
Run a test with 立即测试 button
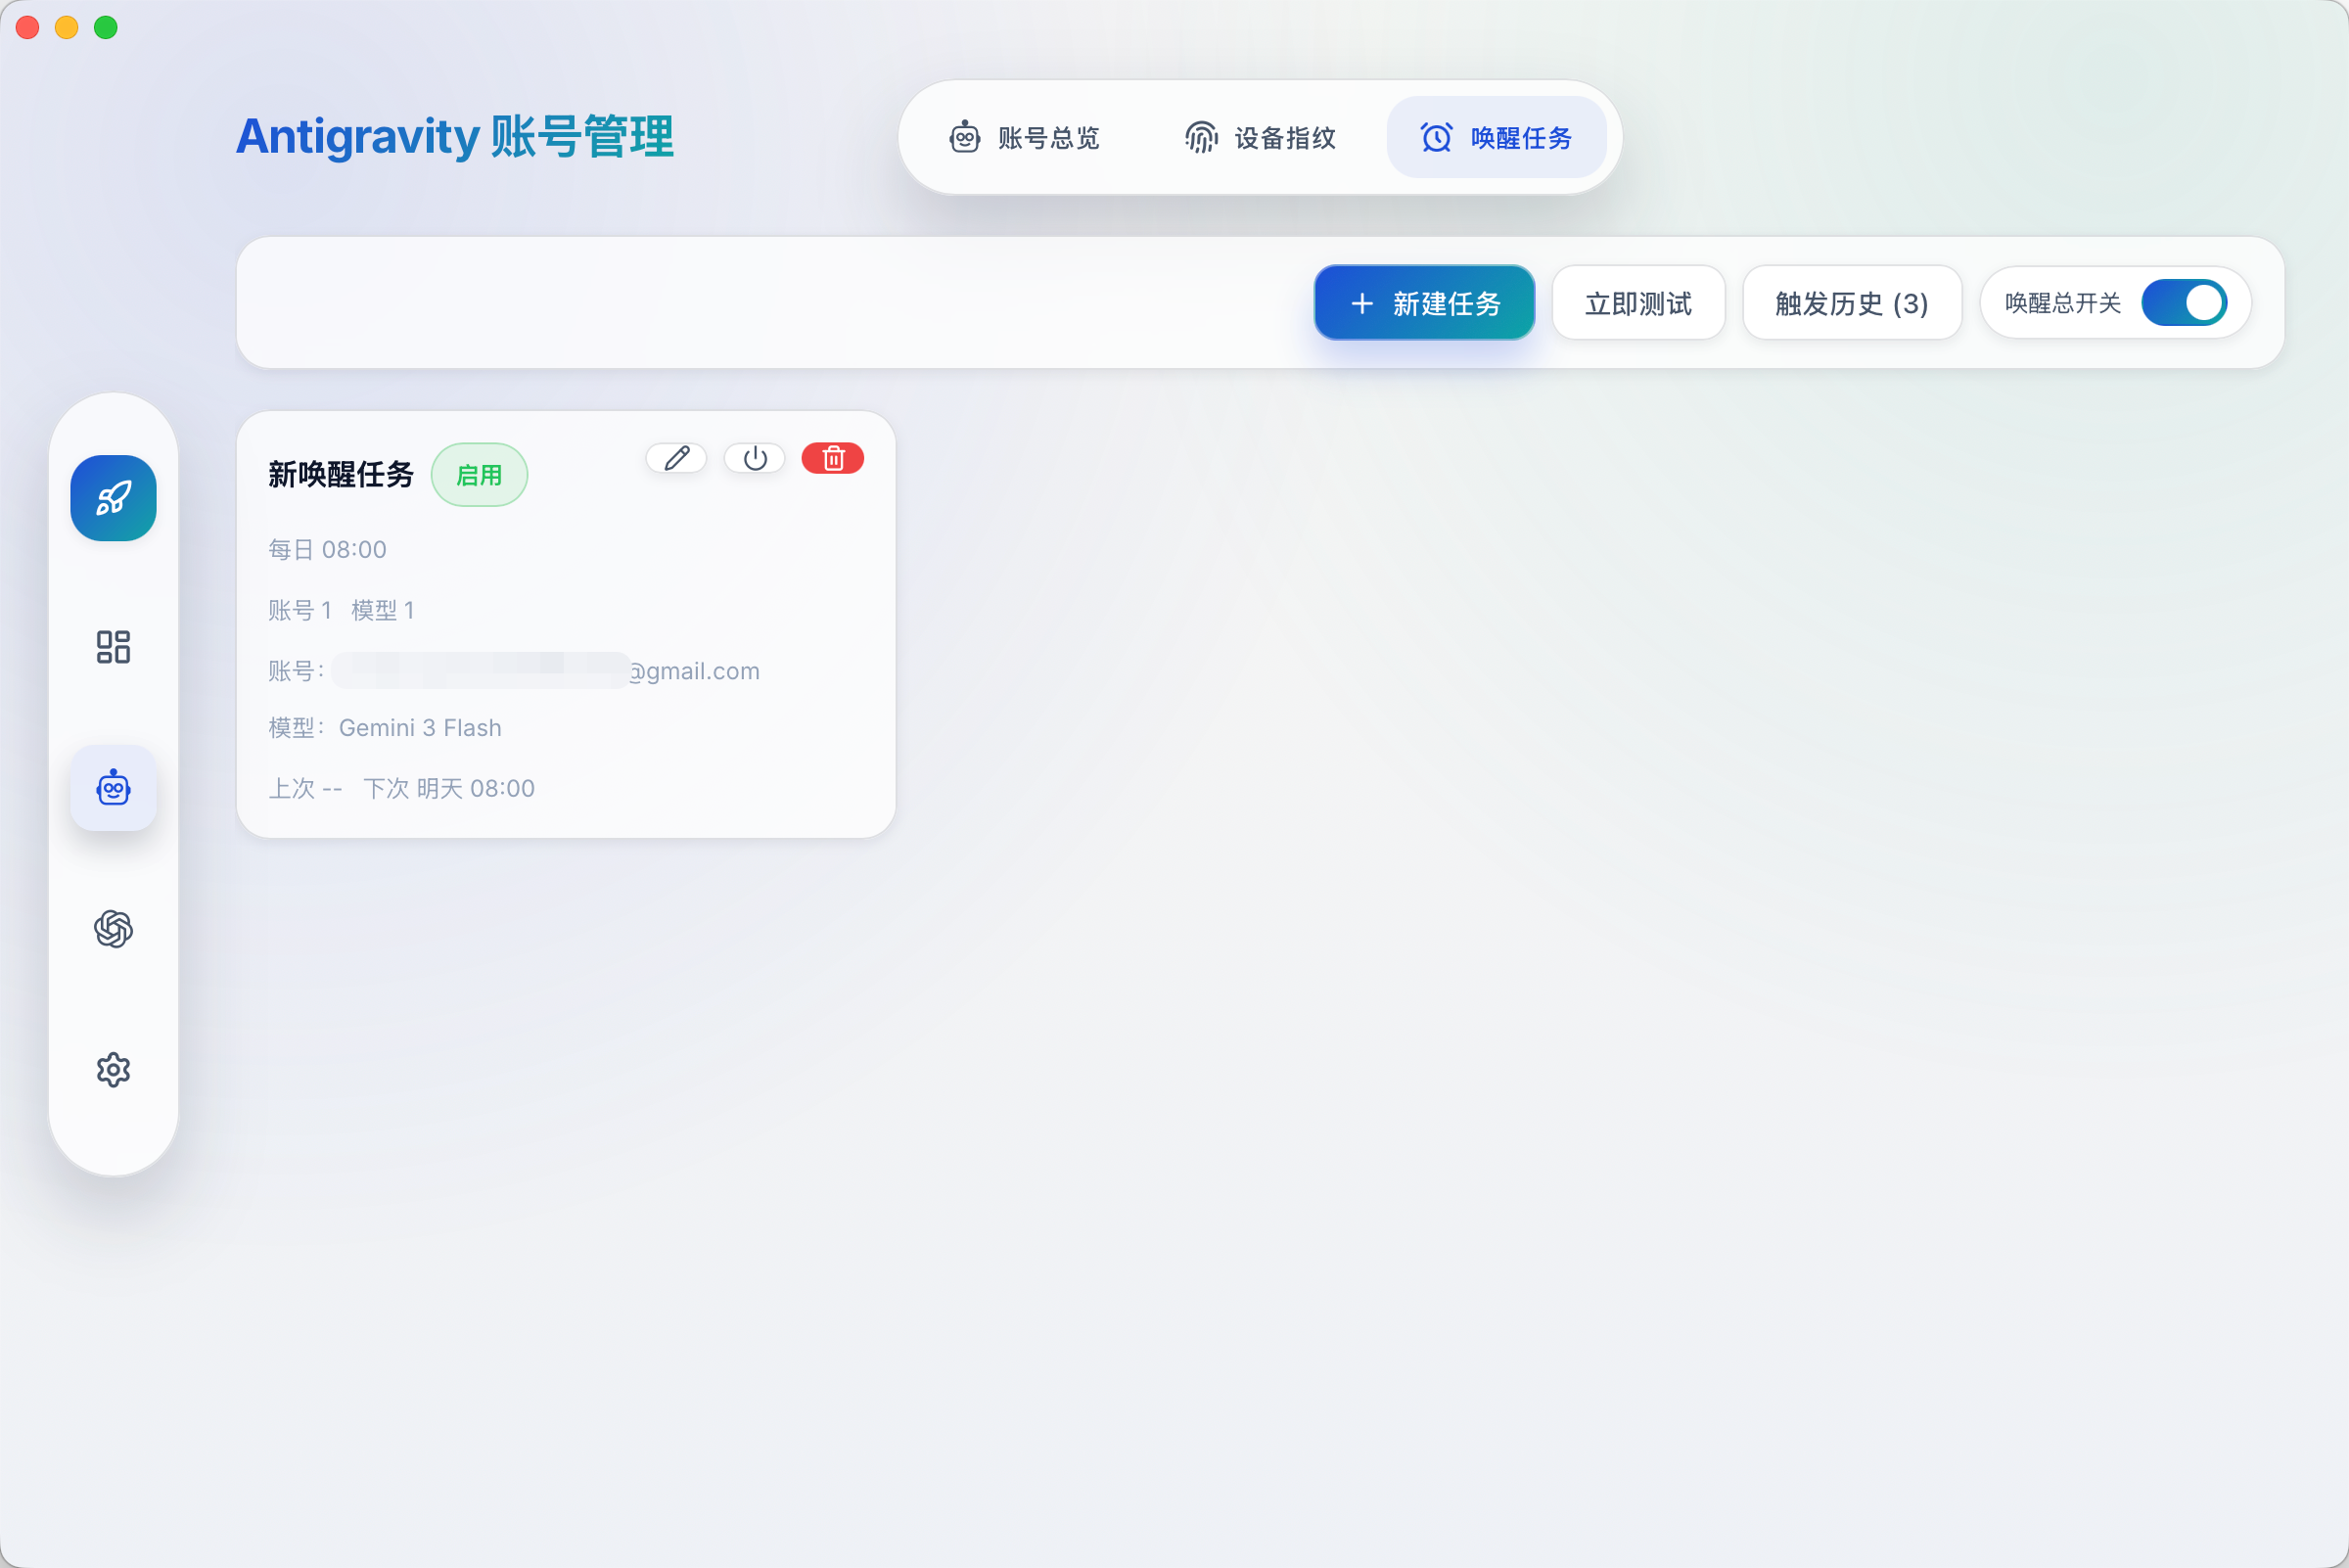(x=1638, y=302)
